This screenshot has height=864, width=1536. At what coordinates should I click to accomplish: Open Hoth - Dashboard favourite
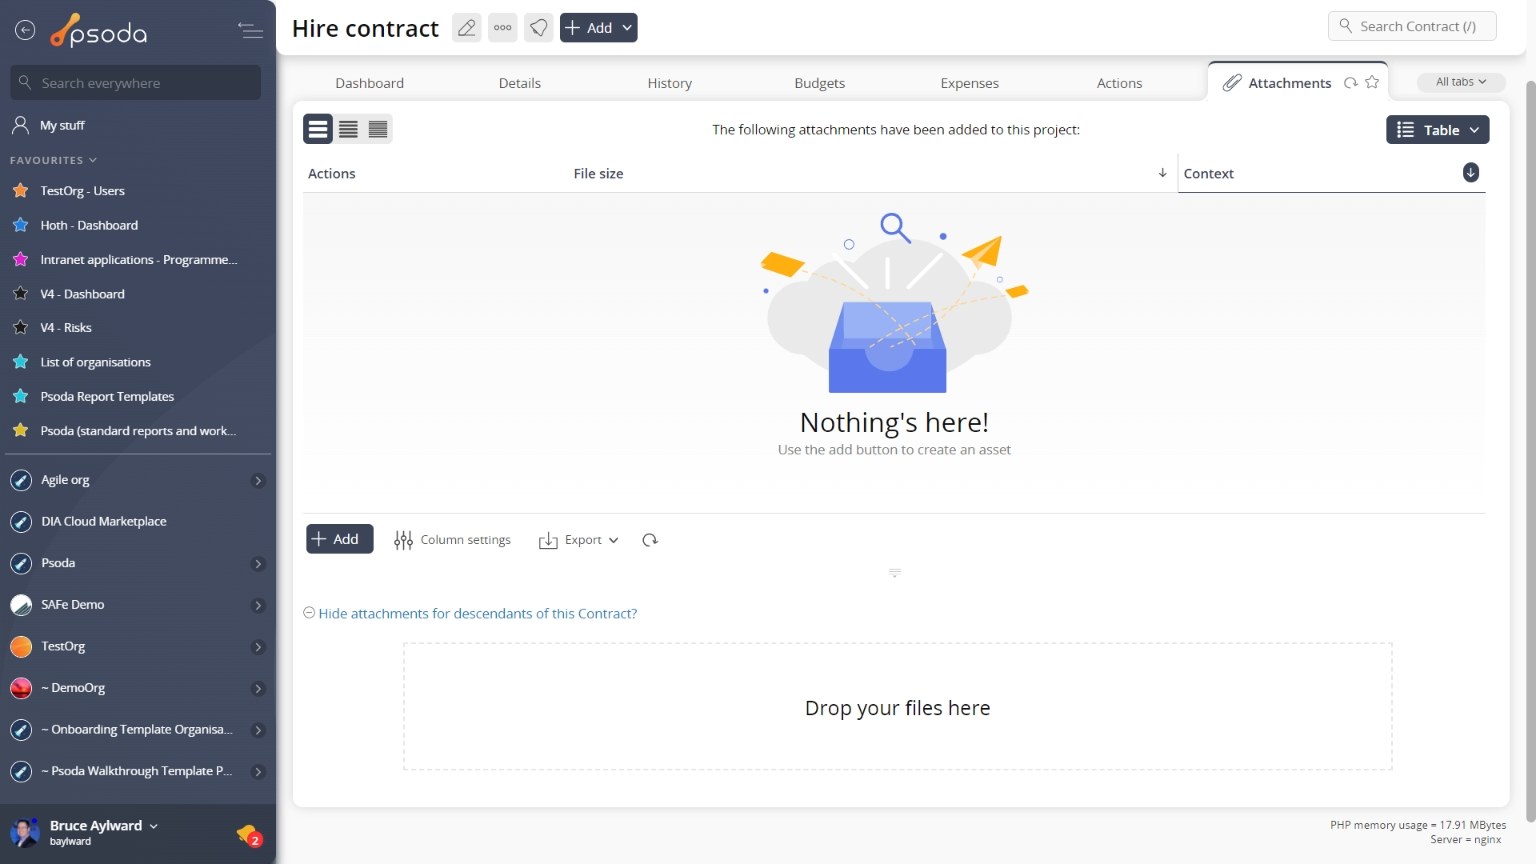[89, 225]
